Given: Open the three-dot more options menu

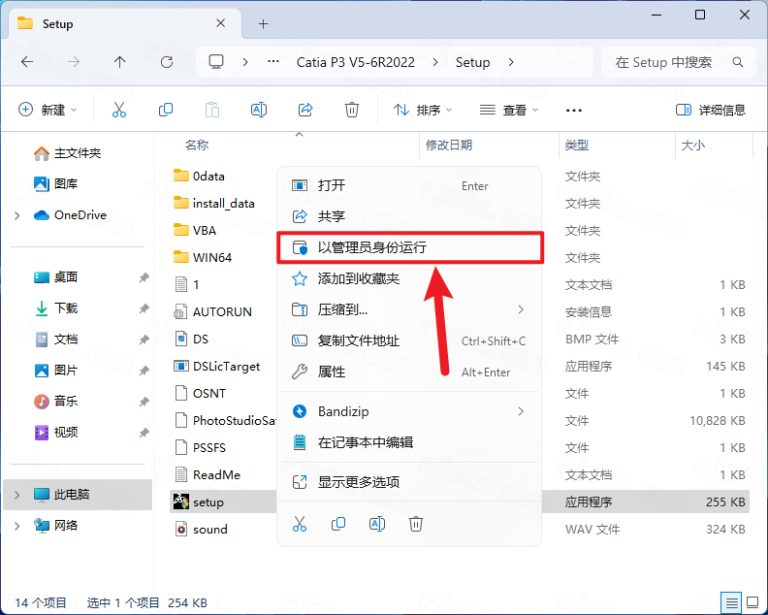Looking at the screenshot, I should click(x=574, y=110).
